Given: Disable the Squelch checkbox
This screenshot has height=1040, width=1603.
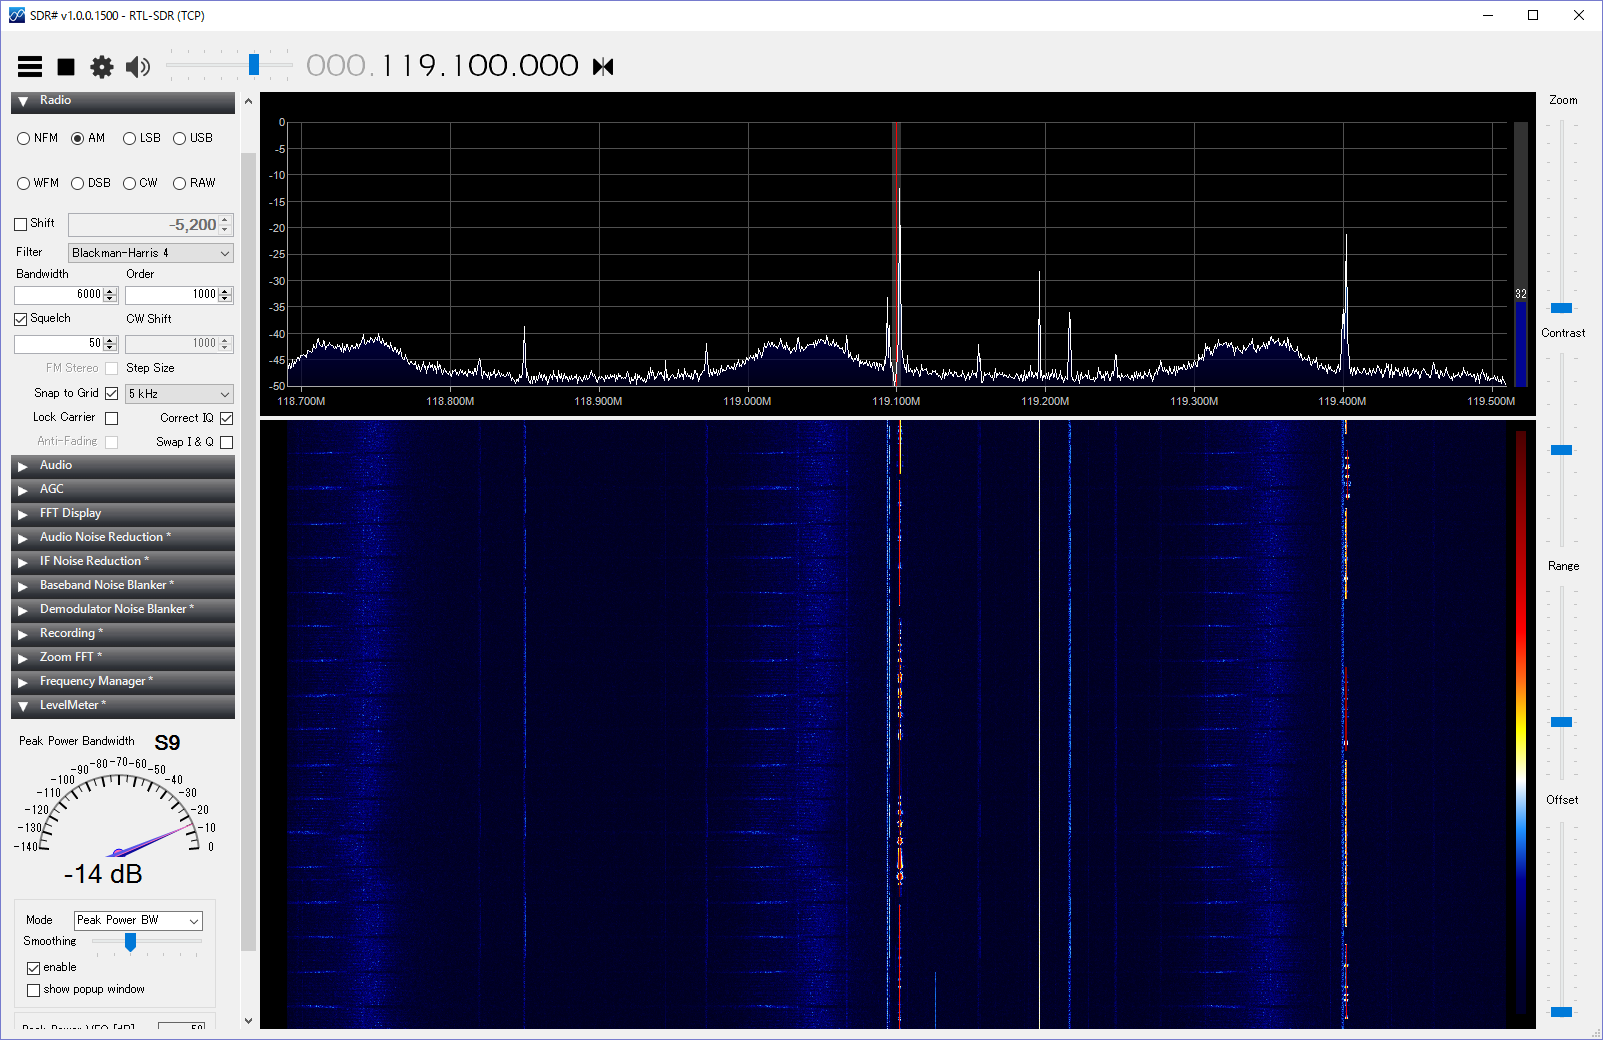Looking at the screenshot, I should [x=20, y=318].
